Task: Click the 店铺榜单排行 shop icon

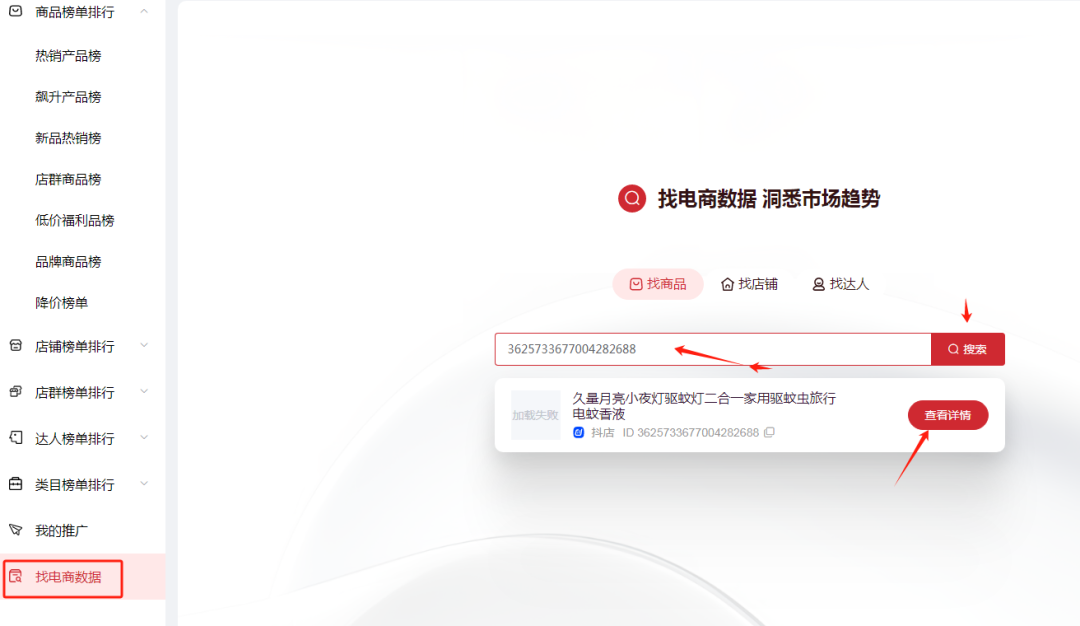Action: point(15,346)
